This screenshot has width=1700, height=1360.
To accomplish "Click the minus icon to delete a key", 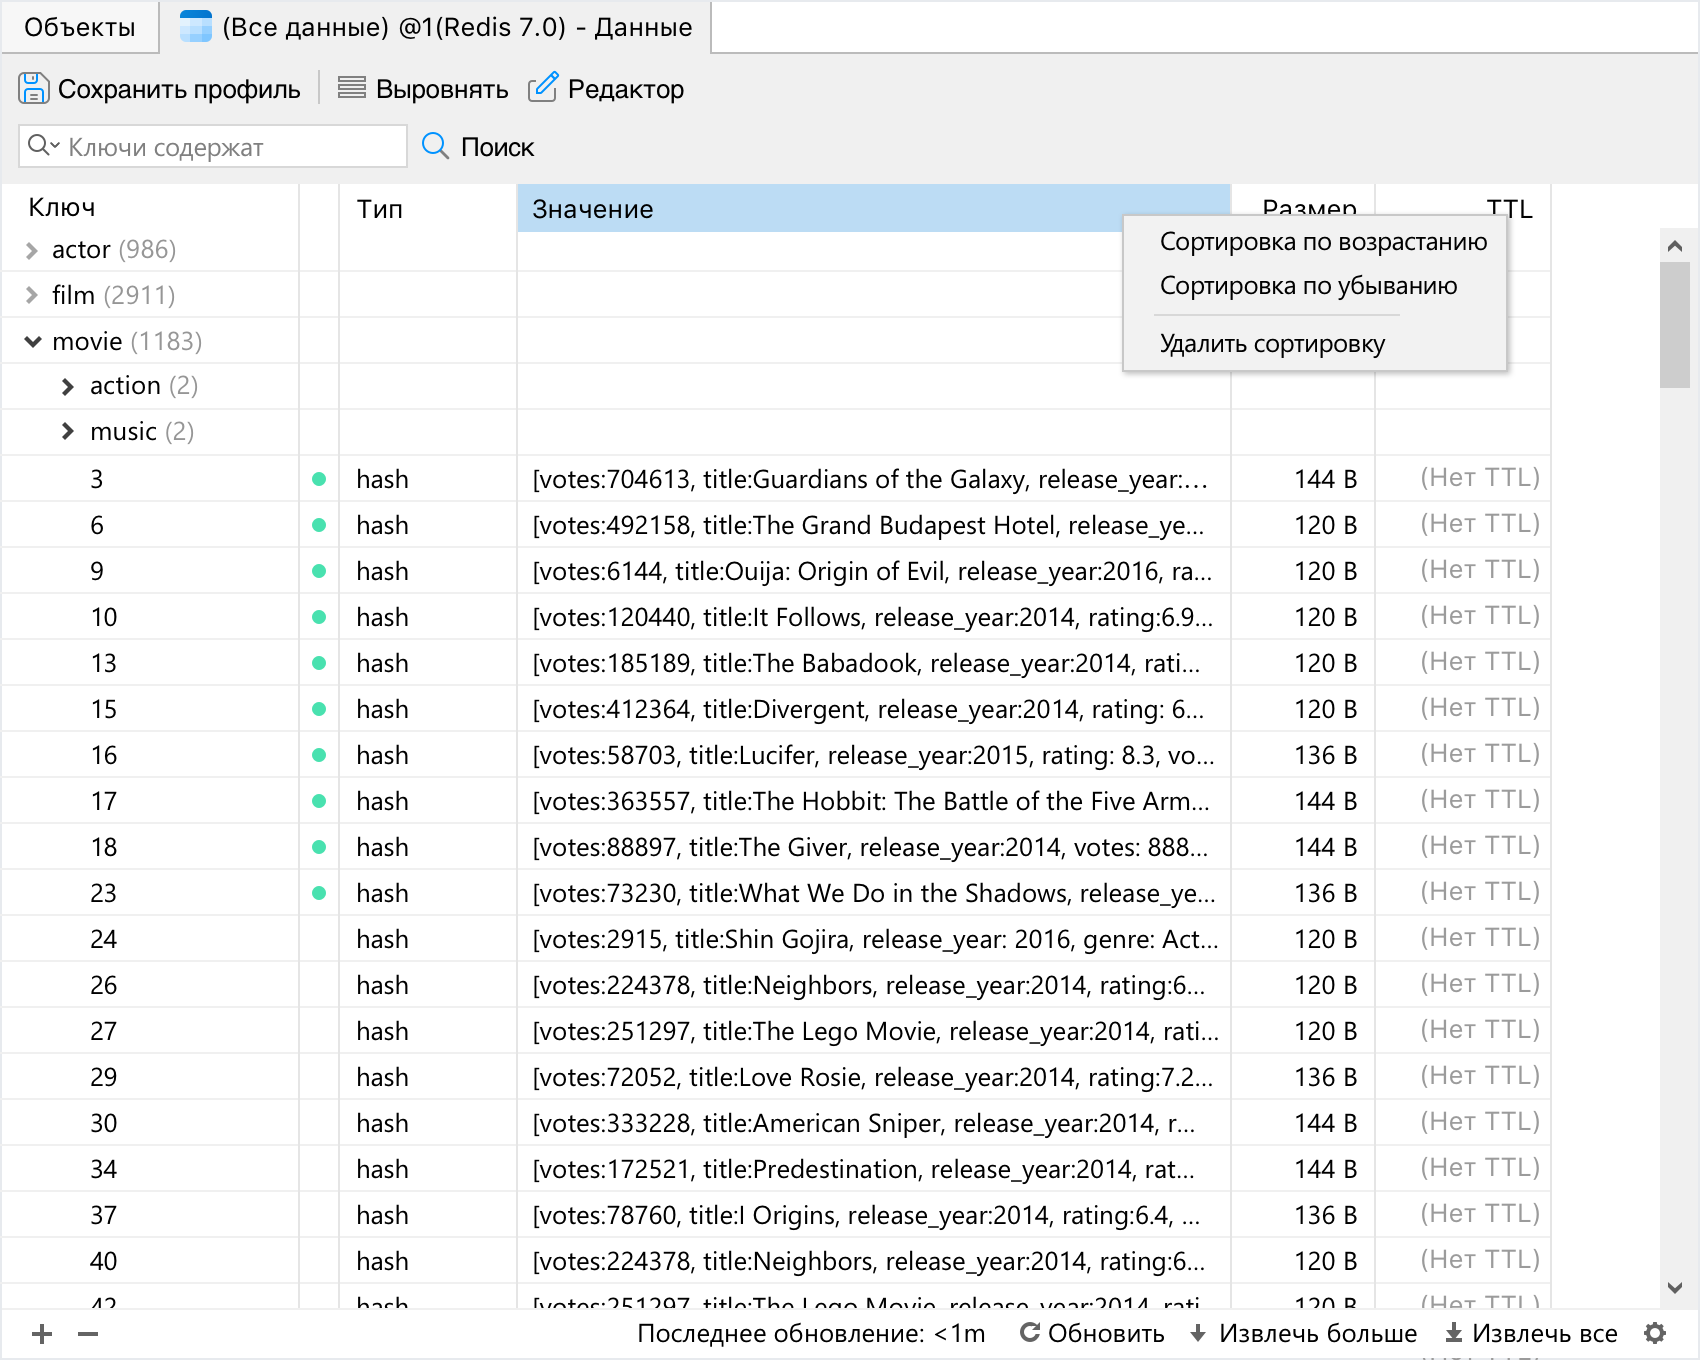I will coord(88,1333).
